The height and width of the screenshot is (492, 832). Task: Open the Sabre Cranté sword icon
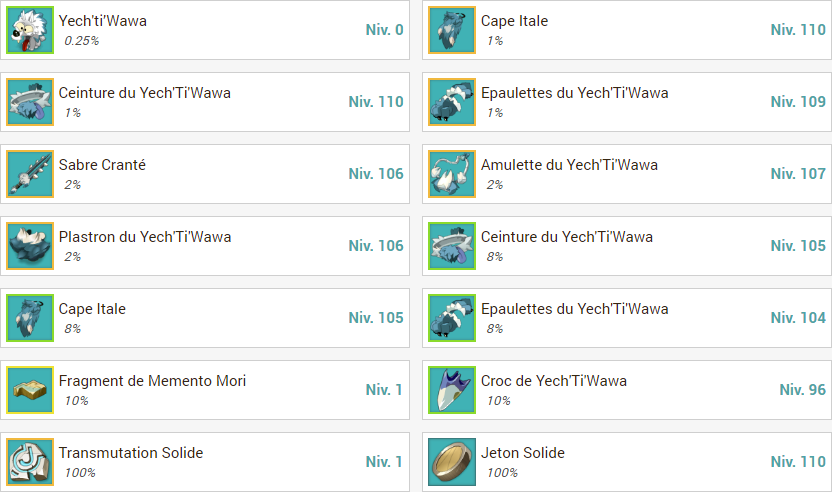pyautogui.click(x=30, y=174)
